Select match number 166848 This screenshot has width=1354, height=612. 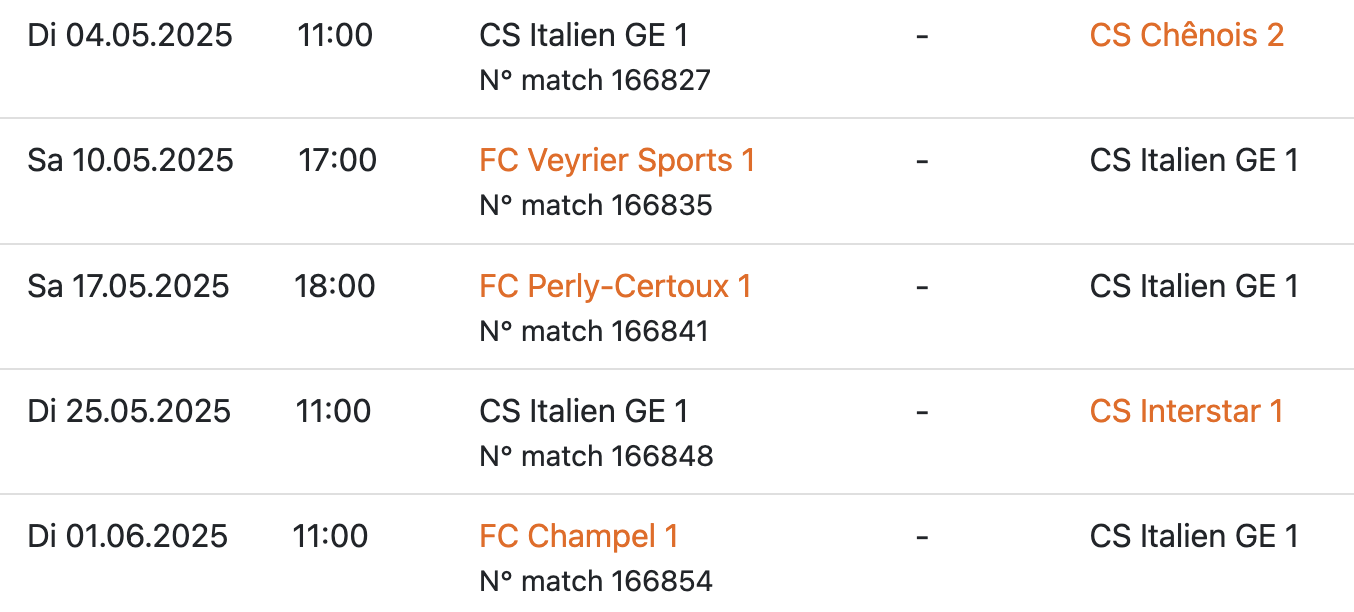coord(596,457)
